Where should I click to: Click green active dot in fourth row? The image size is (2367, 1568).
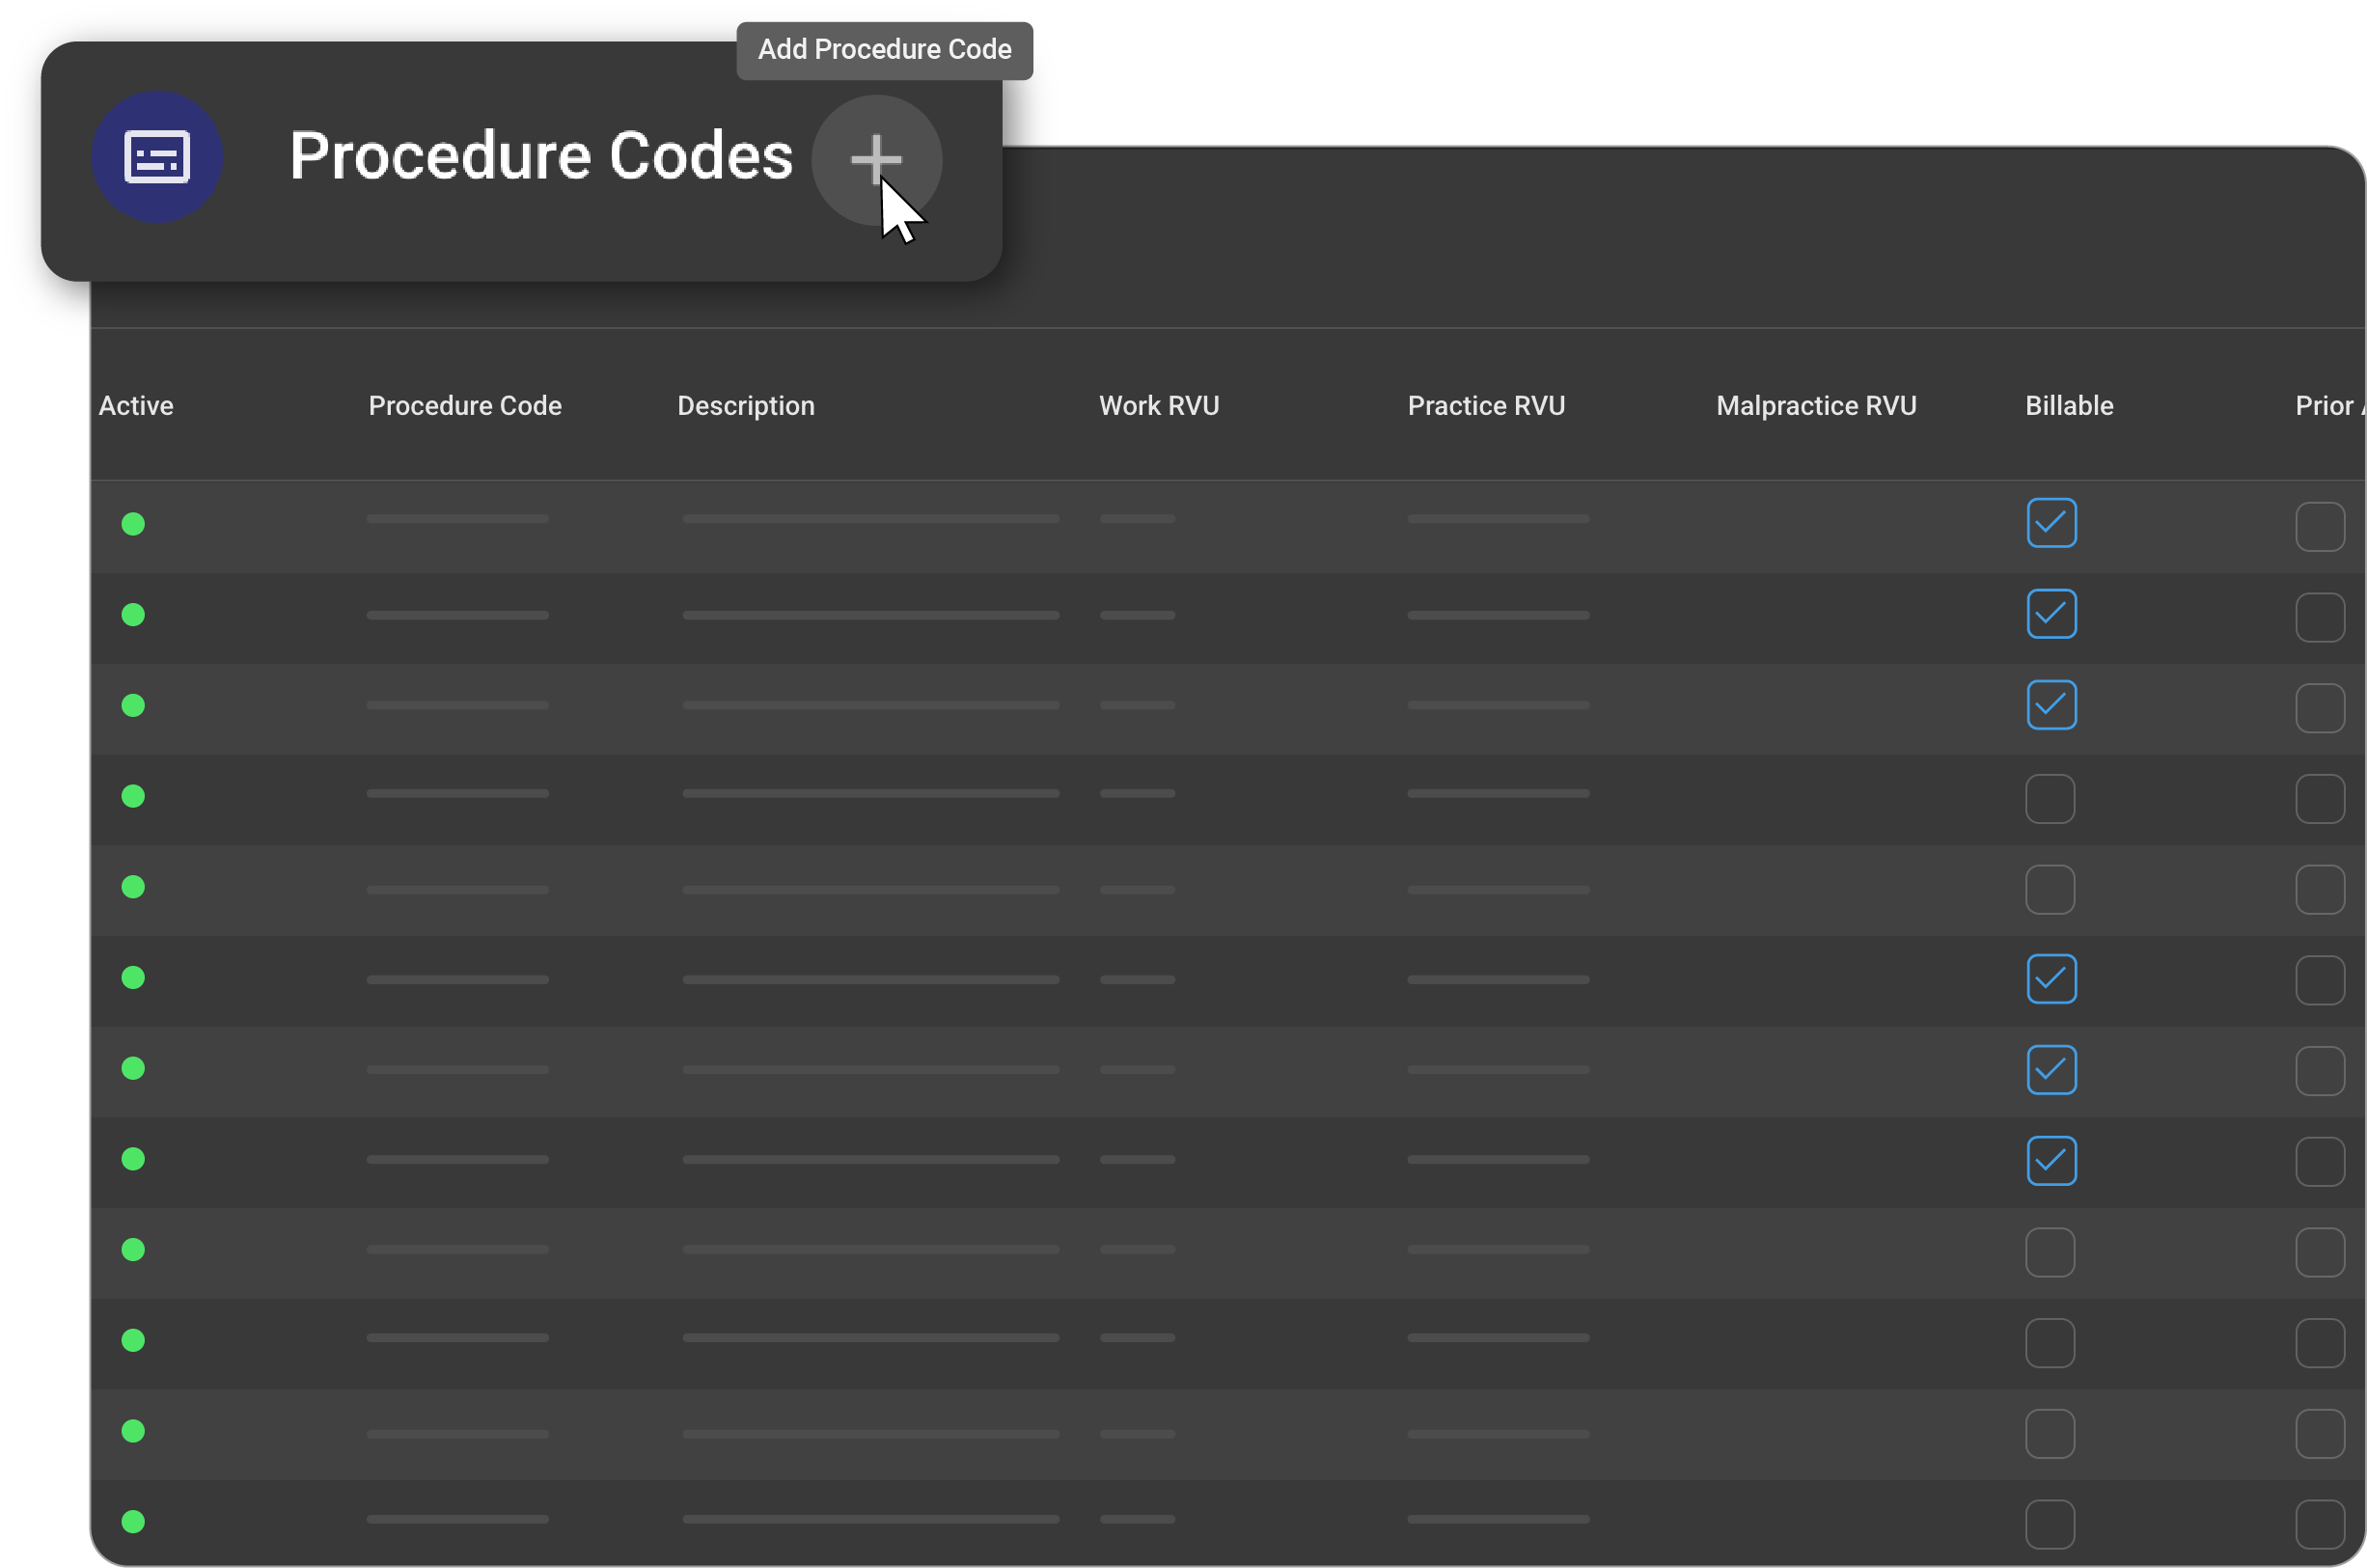click(x=133, y=796)
